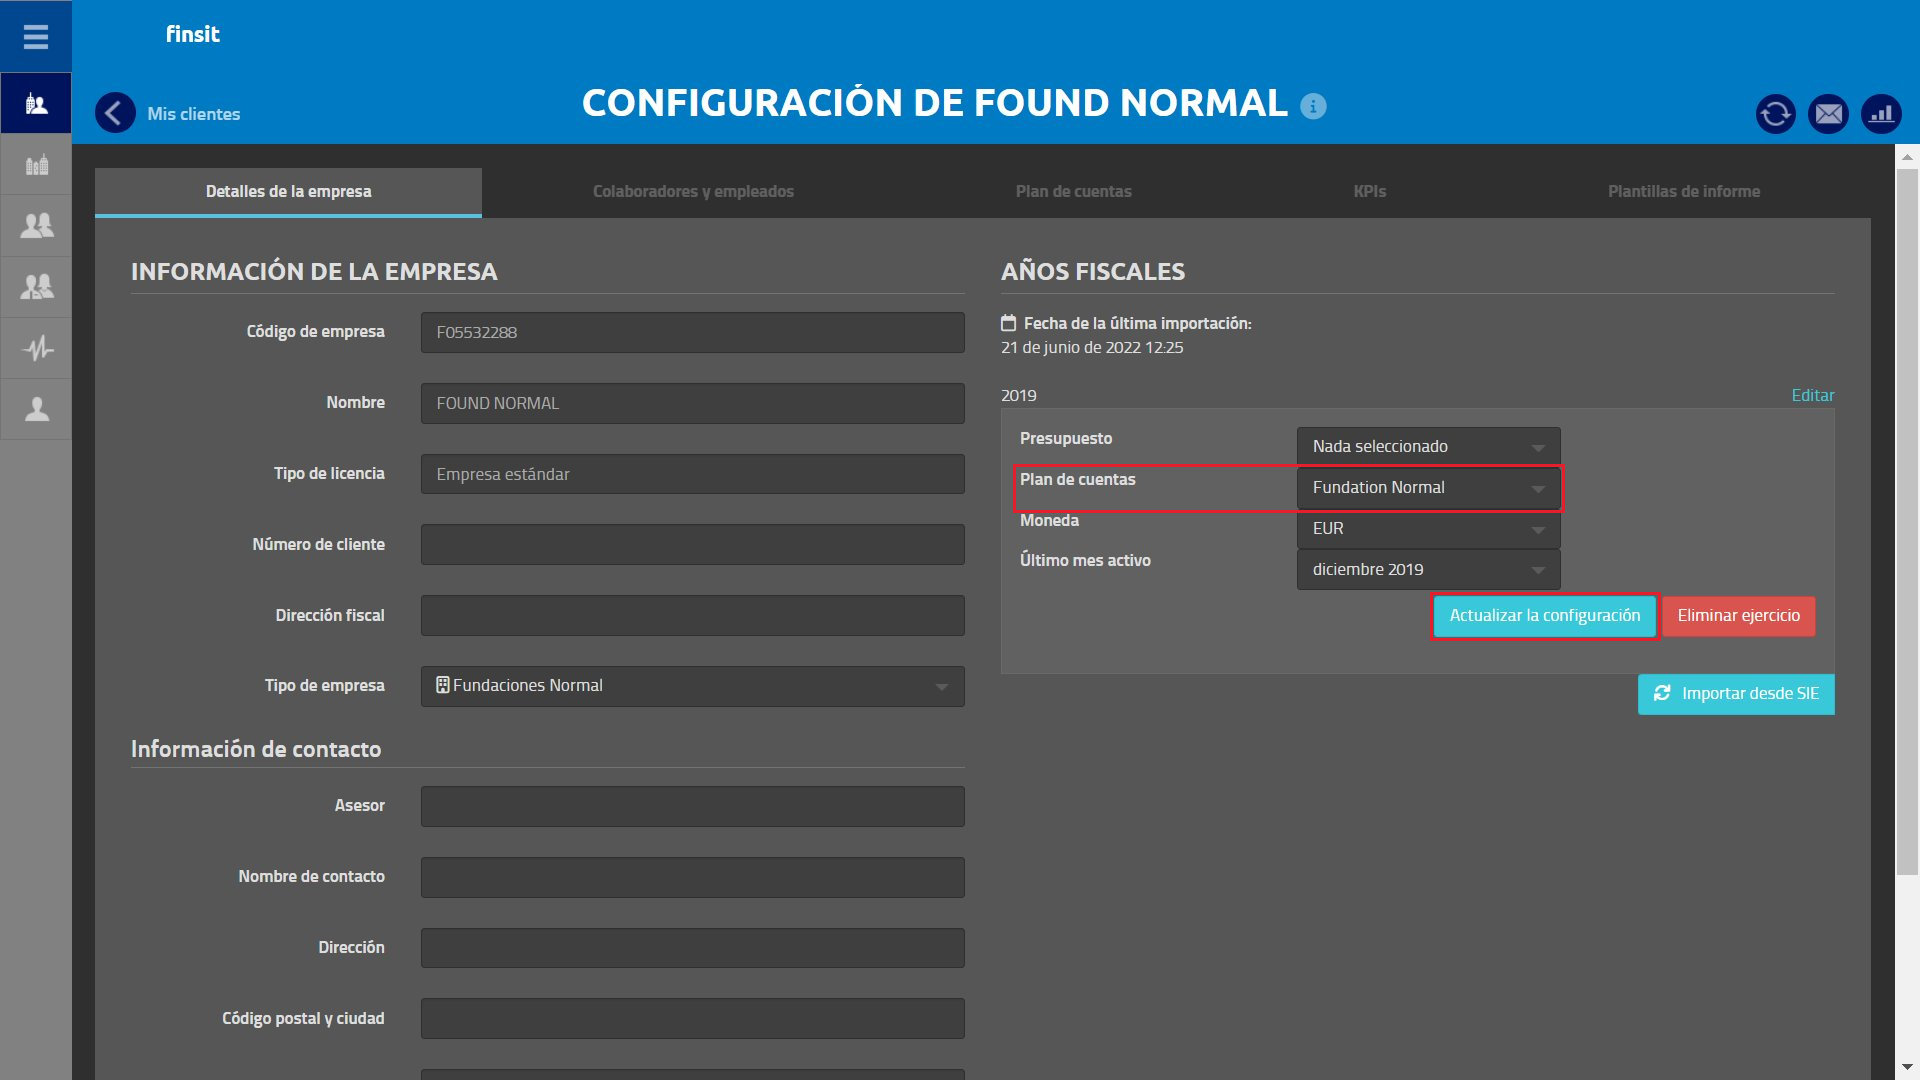Open the second group users sidebar icon
The height and width of the screenshot is (1080, 1920).
pos(36,287)
